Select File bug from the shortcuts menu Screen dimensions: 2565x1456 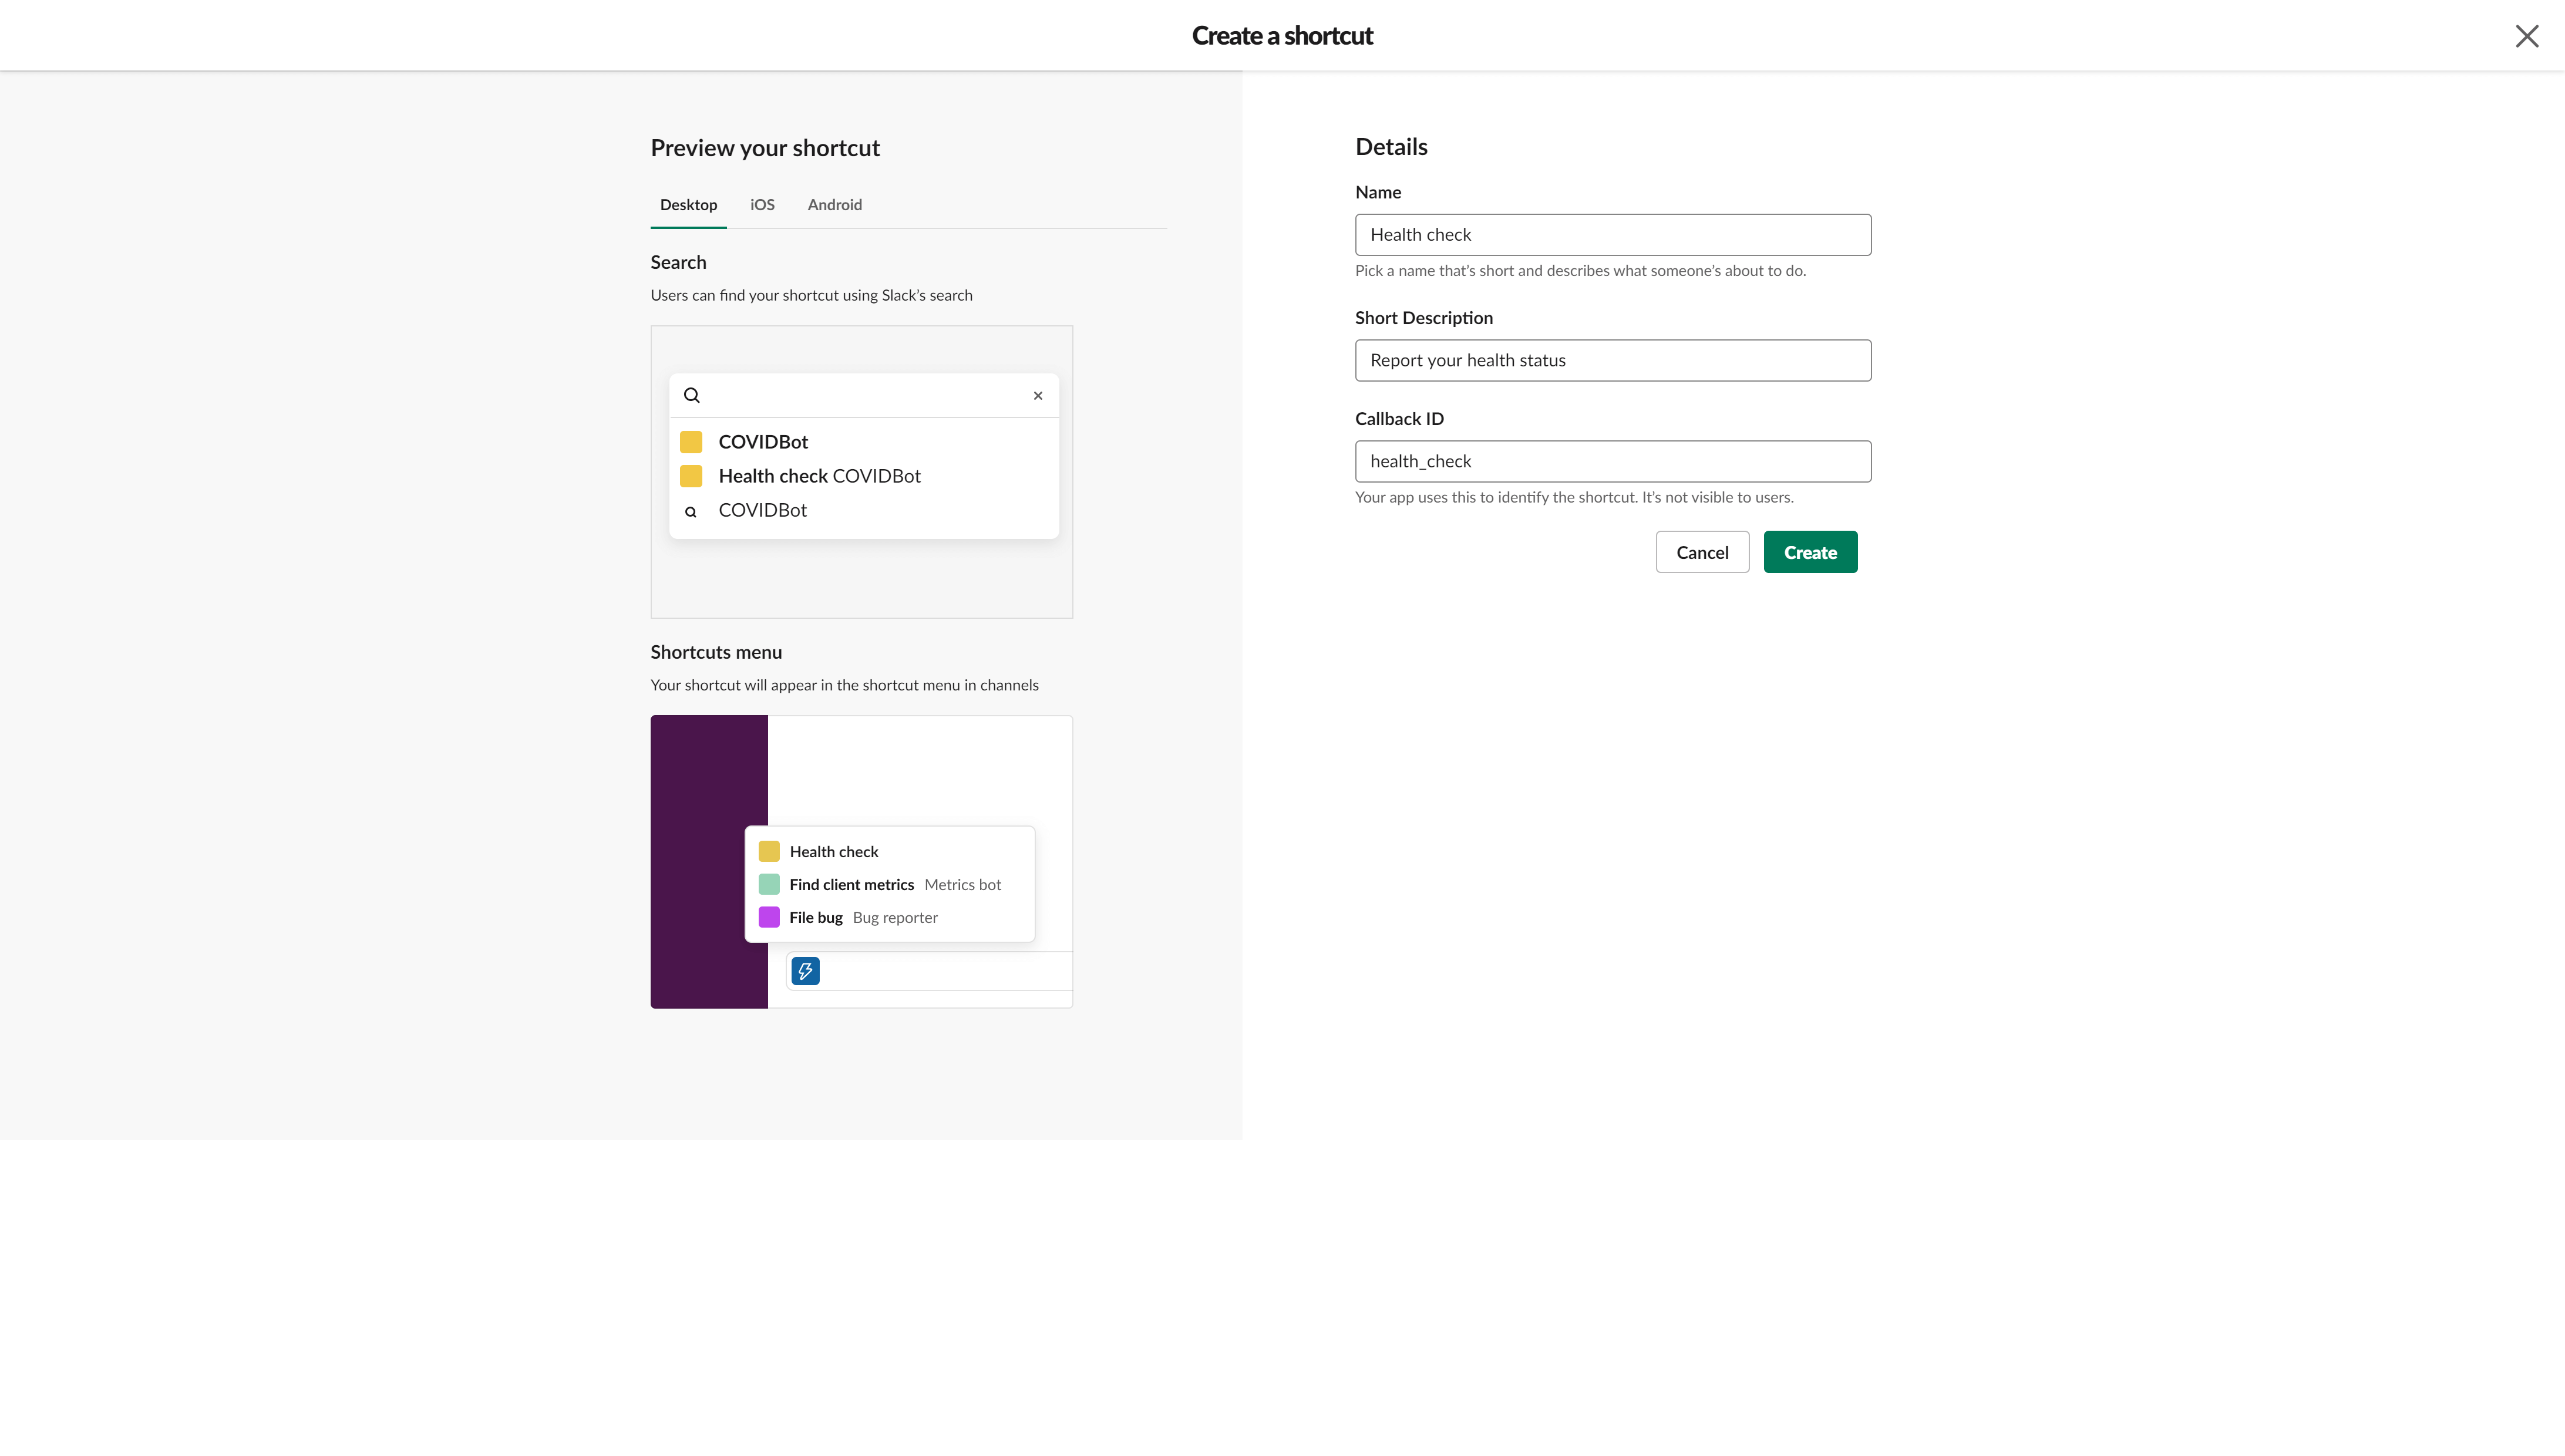click(x=816, y=917)
